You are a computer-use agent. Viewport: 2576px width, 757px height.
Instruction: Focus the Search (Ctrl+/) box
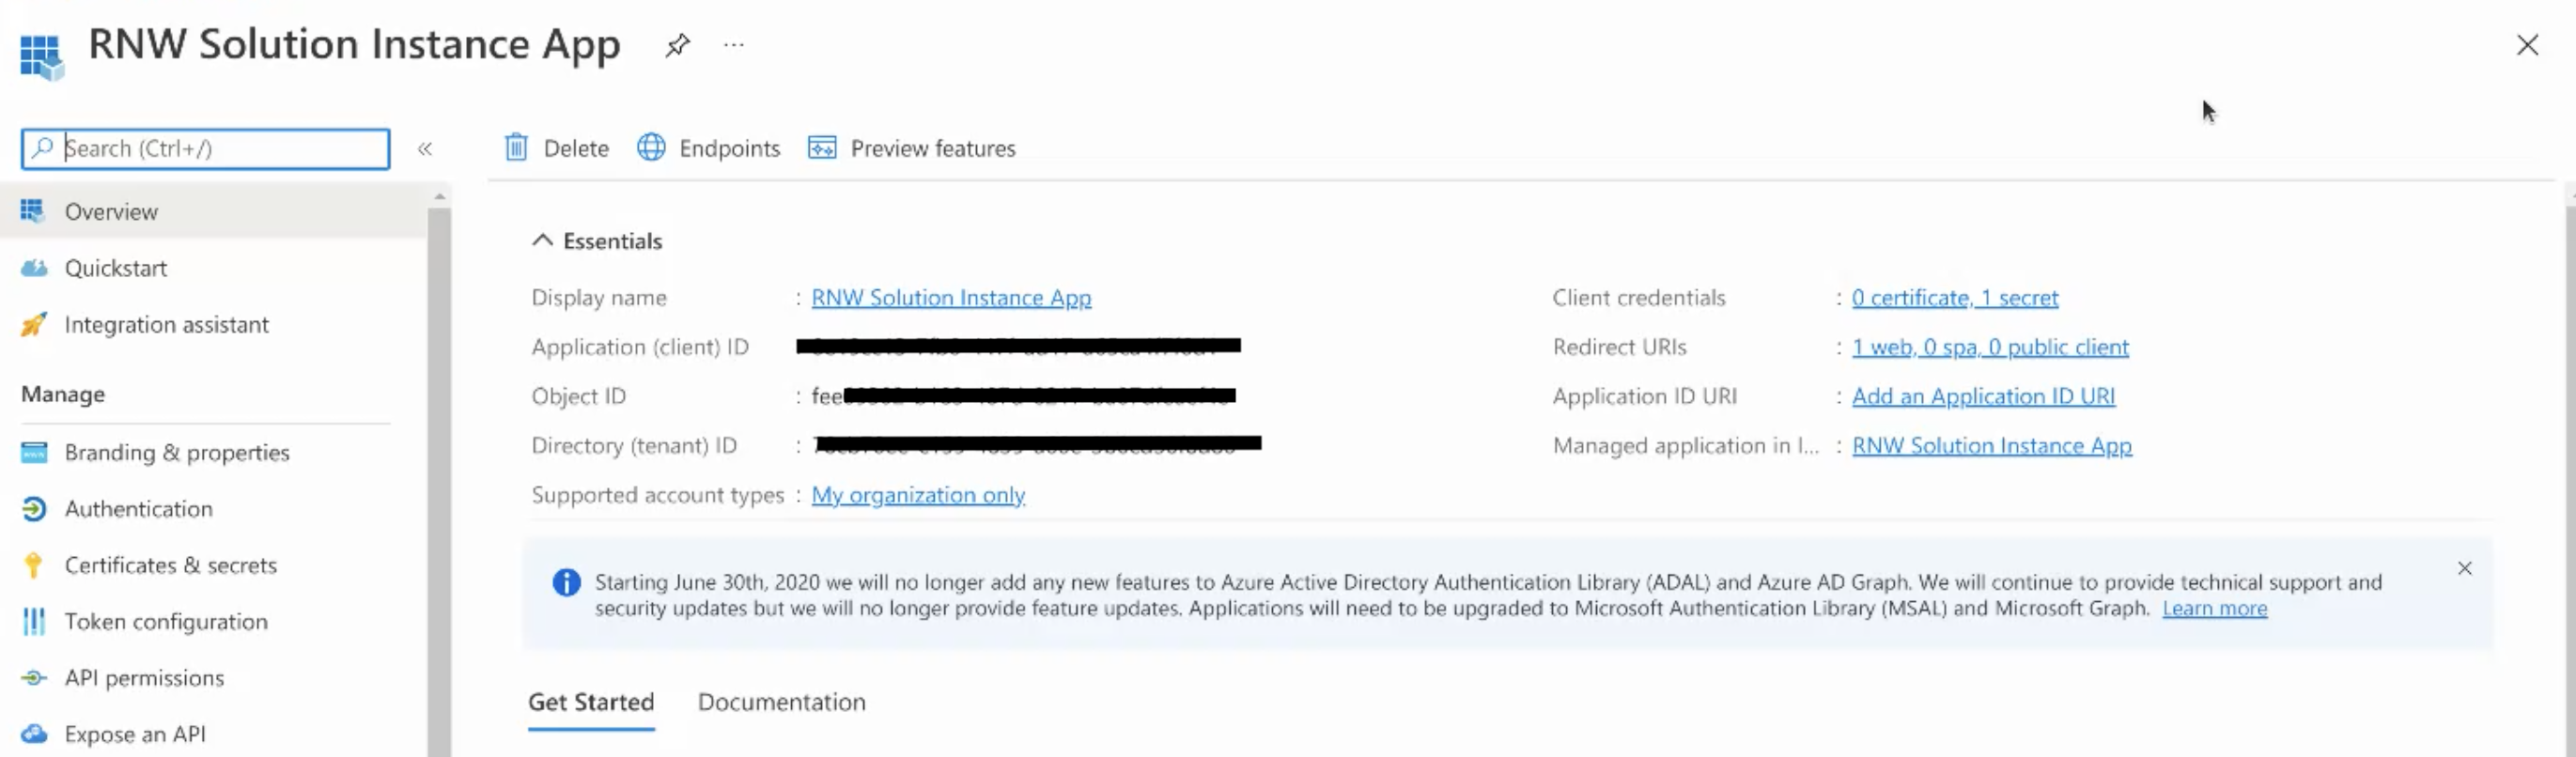click(x=205, y=148)
